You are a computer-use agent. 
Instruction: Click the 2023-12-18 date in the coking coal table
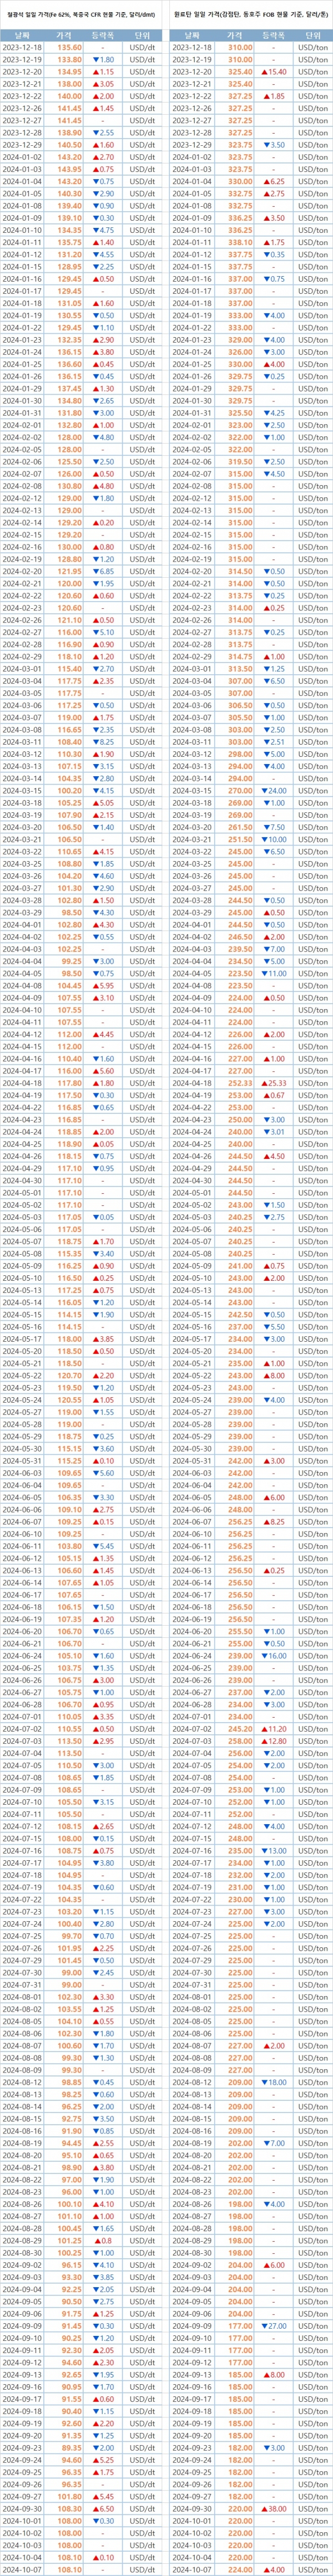point(193,48)
